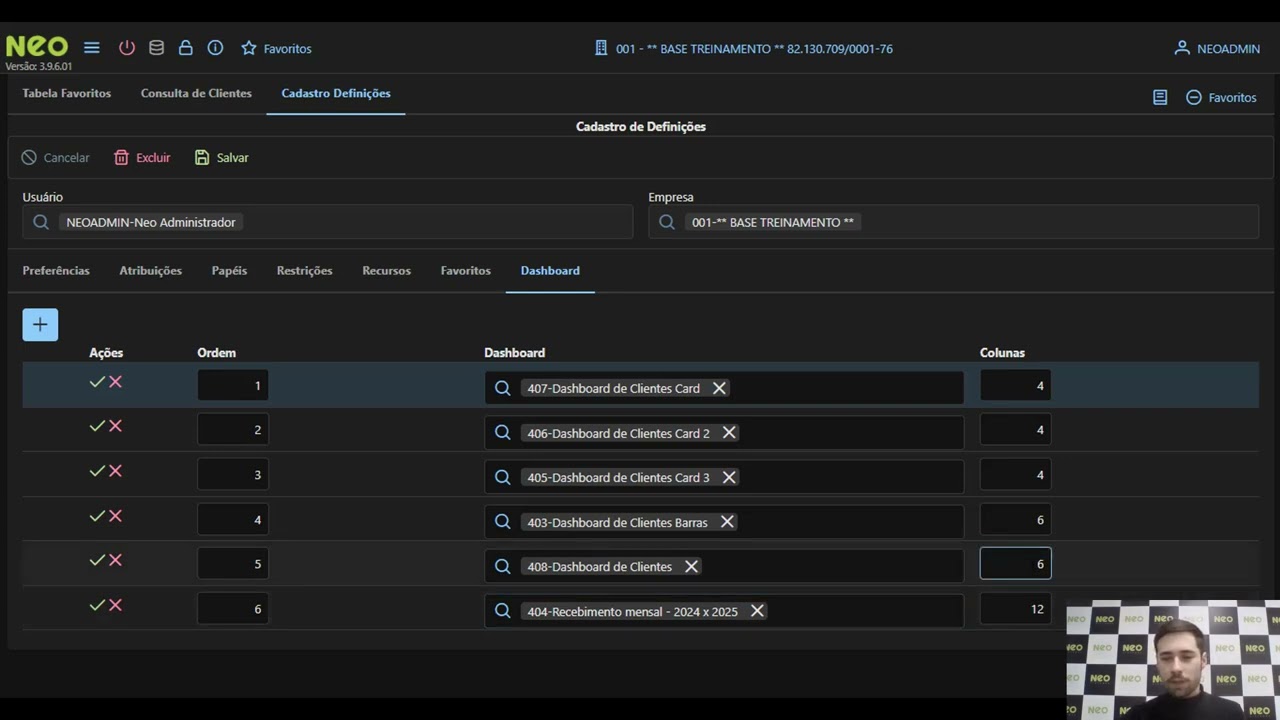The width and height of the screenshot is (1280, 720).
Task: Confirm row 3 with green checkmark
Action: (97, 471)
